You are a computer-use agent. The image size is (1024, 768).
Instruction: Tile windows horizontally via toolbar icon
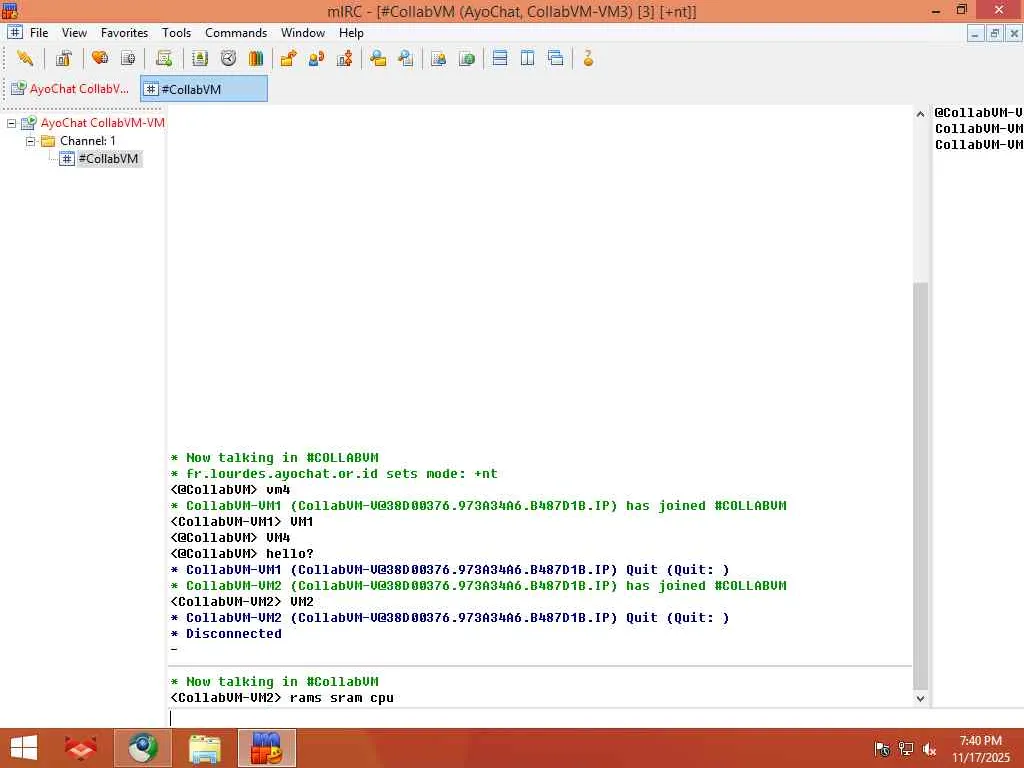click(x=500, y=59)
